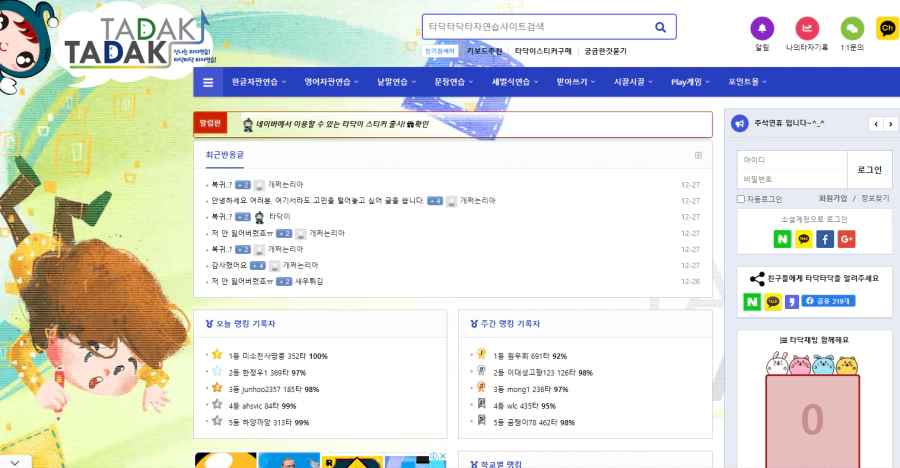Log in with Facebook icon

click(825, 239)
